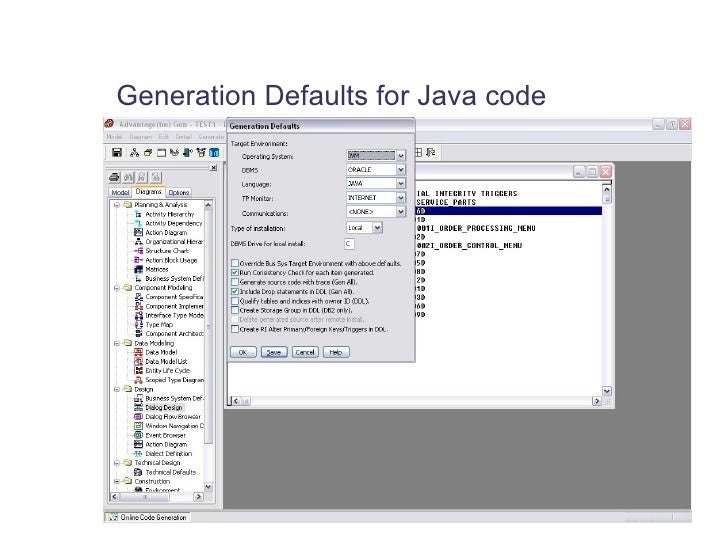Click DBMS Drive for local install field
Image resolution: width=728 pixels, height=546 pixels.
pyautogui.click(x=349, y=244)
